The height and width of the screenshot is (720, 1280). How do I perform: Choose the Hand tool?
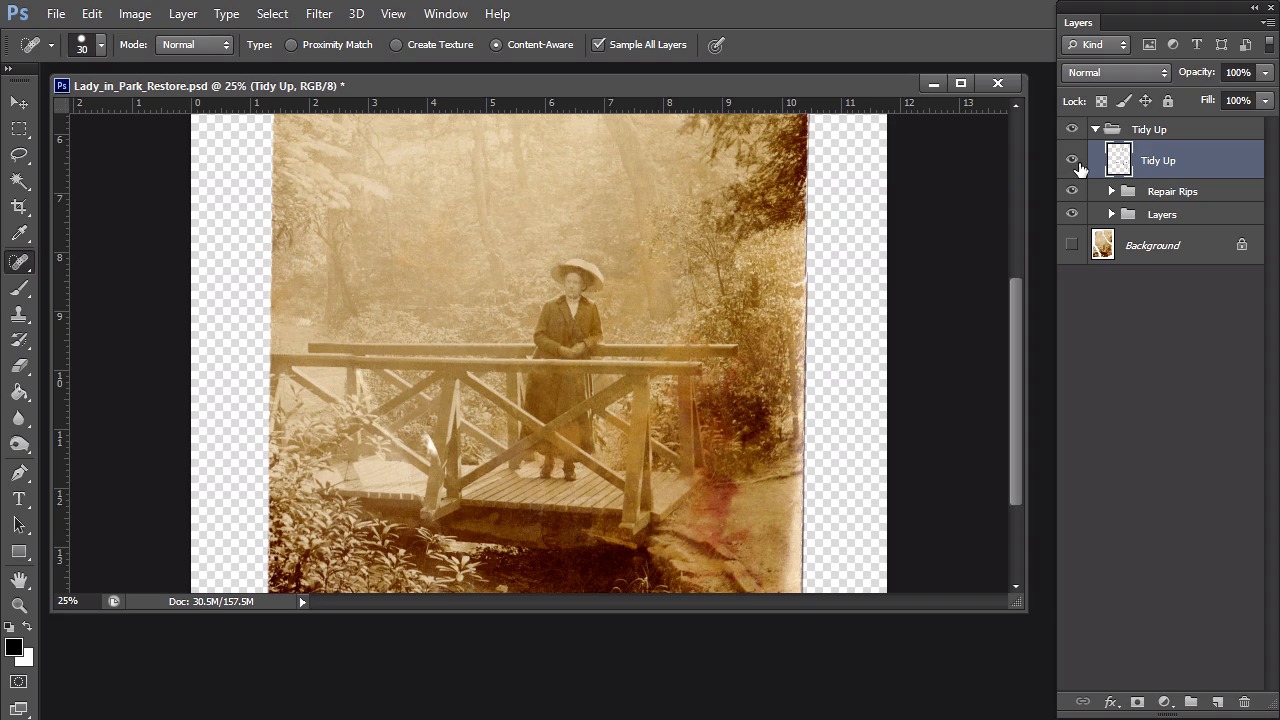[x=19, y=580]
